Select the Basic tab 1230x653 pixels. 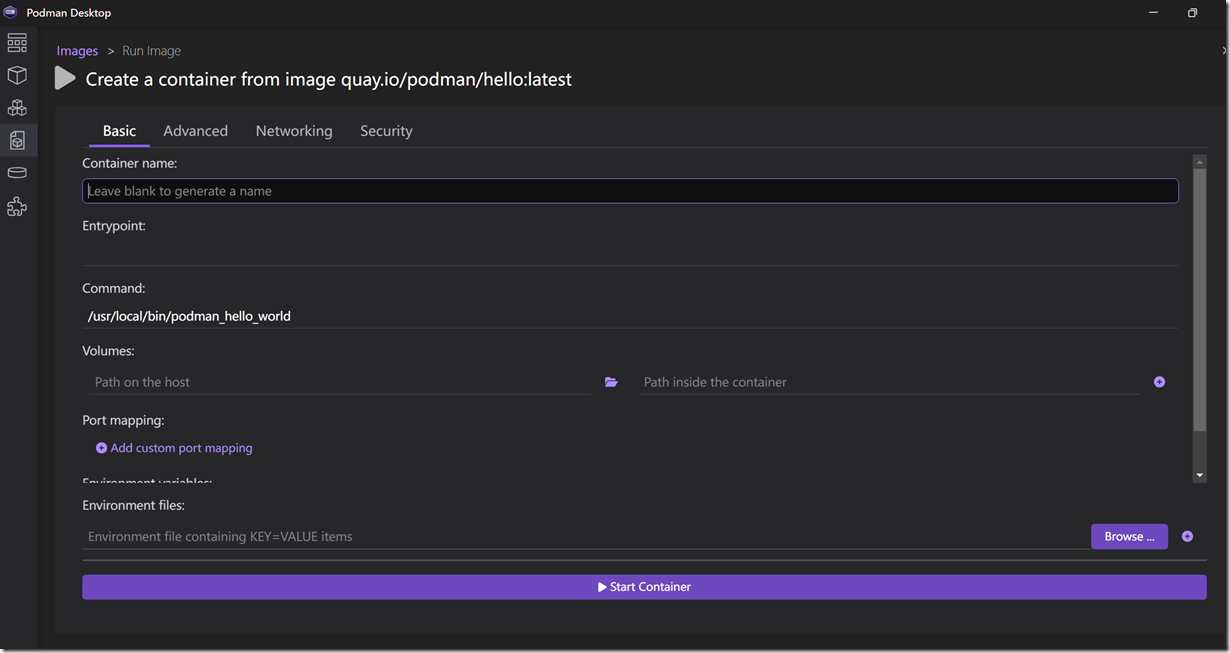point(119,131)
